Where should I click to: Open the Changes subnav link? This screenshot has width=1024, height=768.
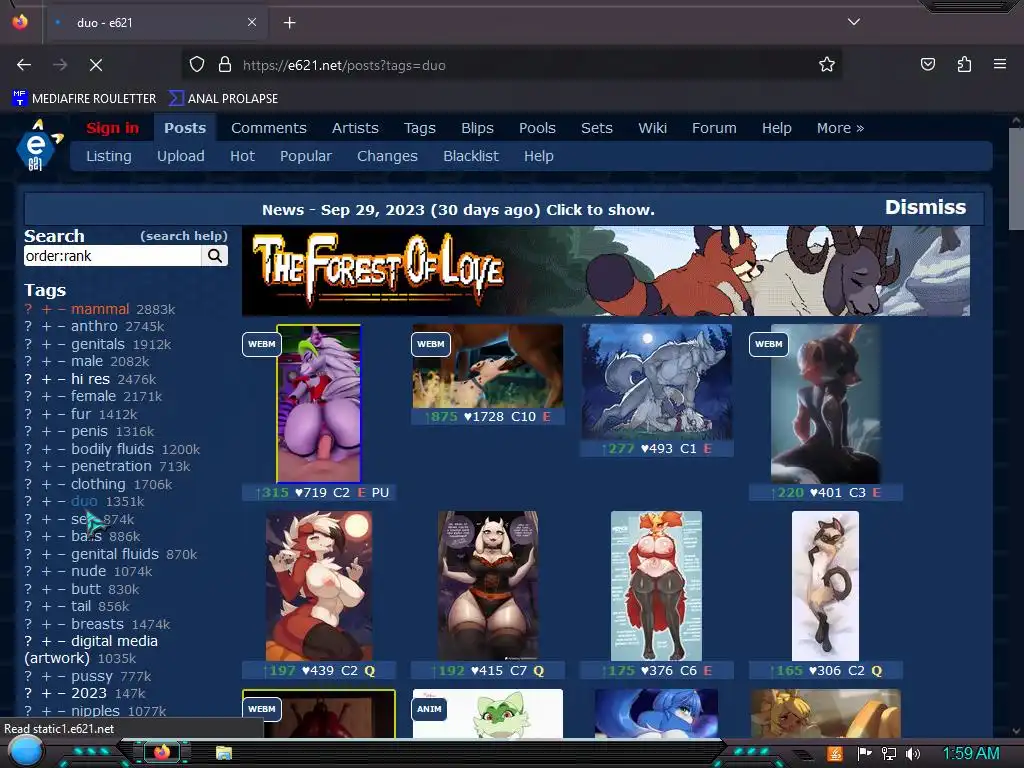coord(387,156)
